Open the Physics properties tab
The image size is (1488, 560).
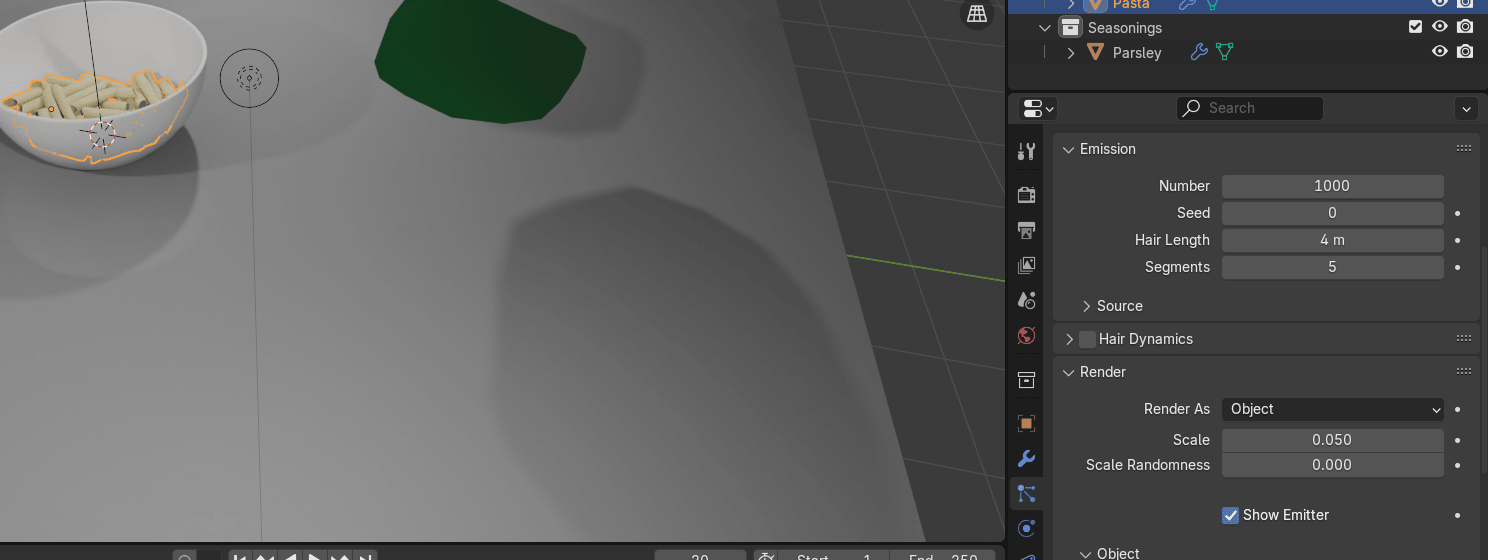click(x=1026, y=528)
